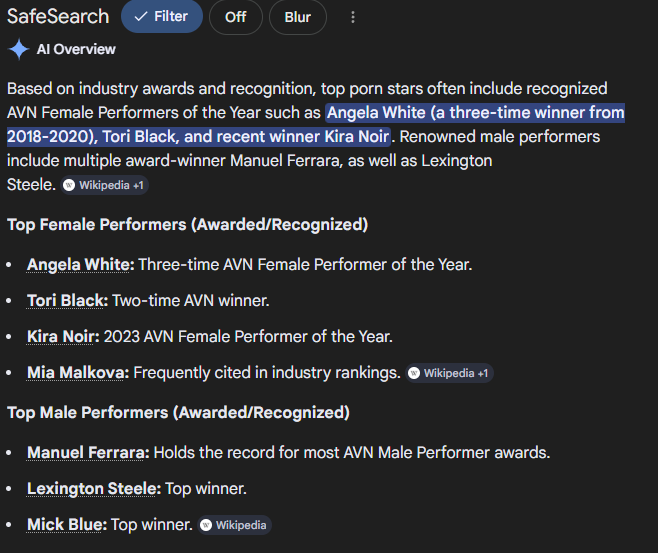
Task: Follow the Kira Noir link
Action: [x=61, y=337]
